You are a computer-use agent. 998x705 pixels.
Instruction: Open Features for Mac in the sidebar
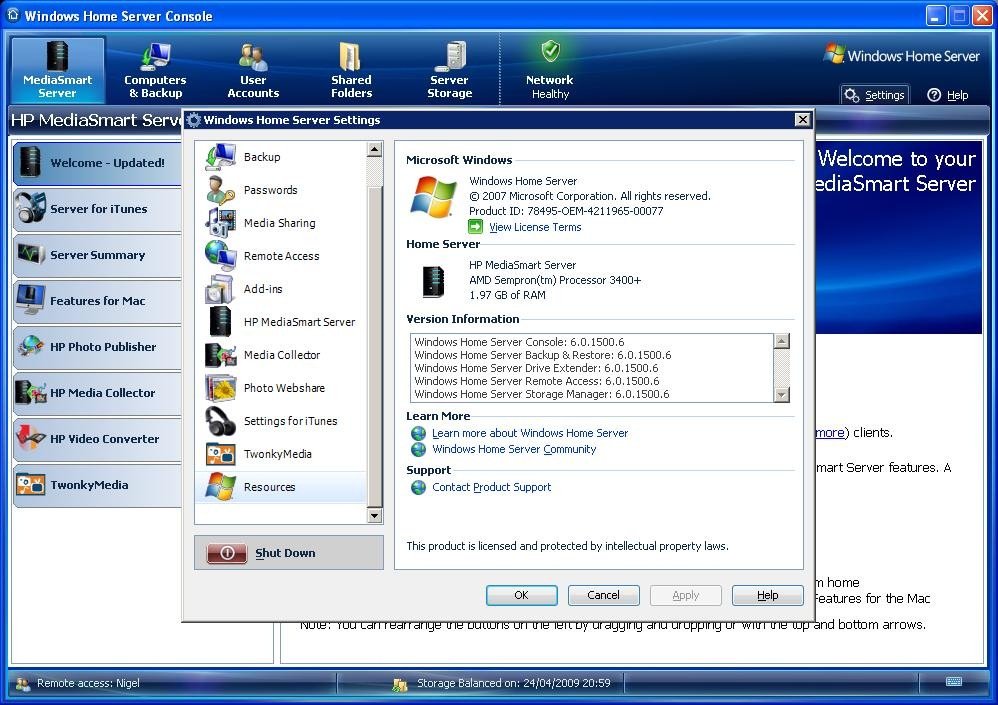click(97, 301)
